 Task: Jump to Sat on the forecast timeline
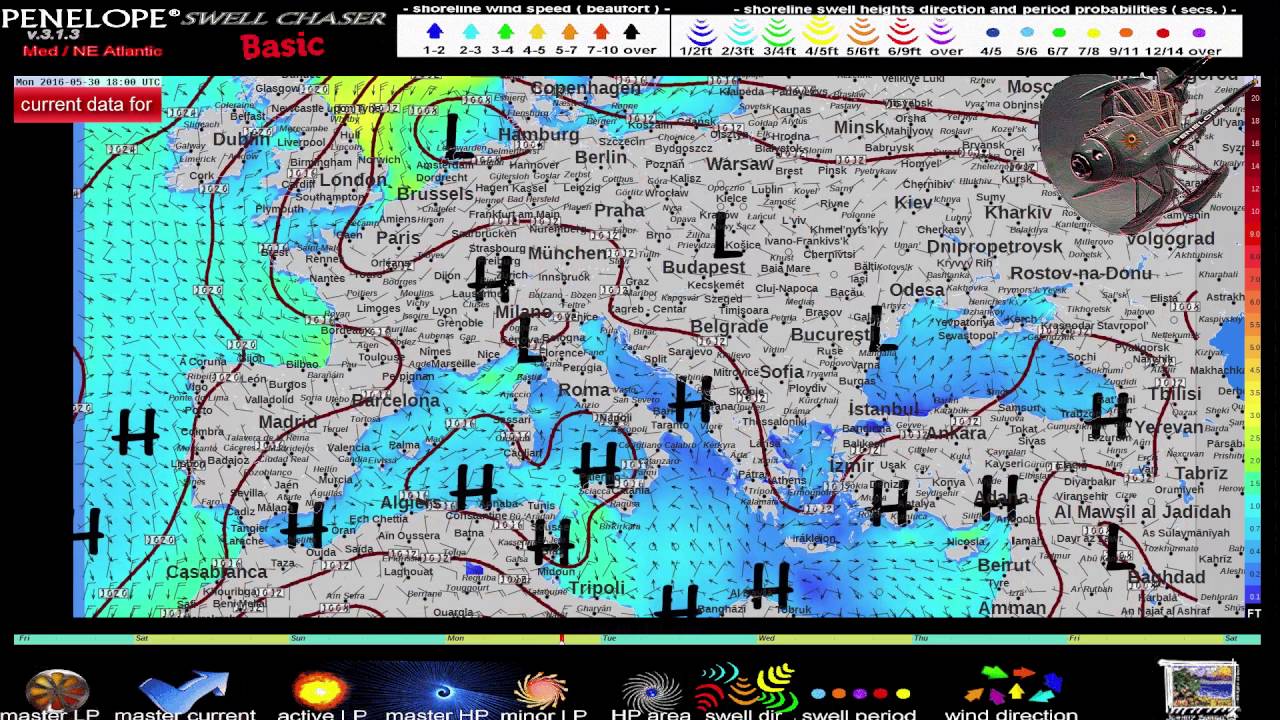(142, 638)
